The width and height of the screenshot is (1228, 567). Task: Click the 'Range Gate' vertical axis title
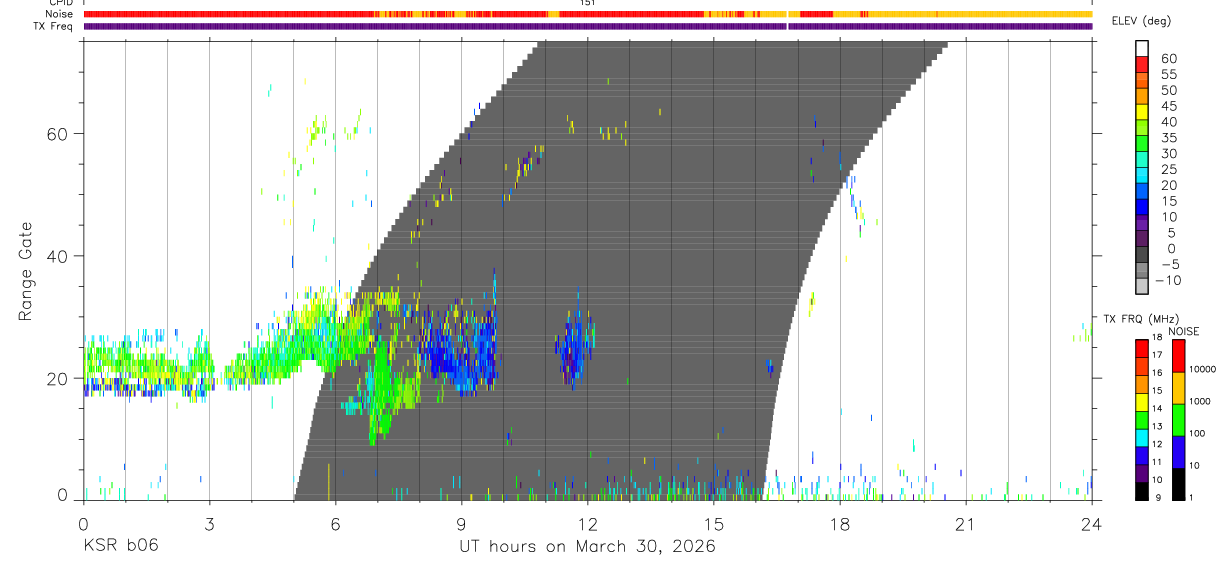tap(26, 271)
